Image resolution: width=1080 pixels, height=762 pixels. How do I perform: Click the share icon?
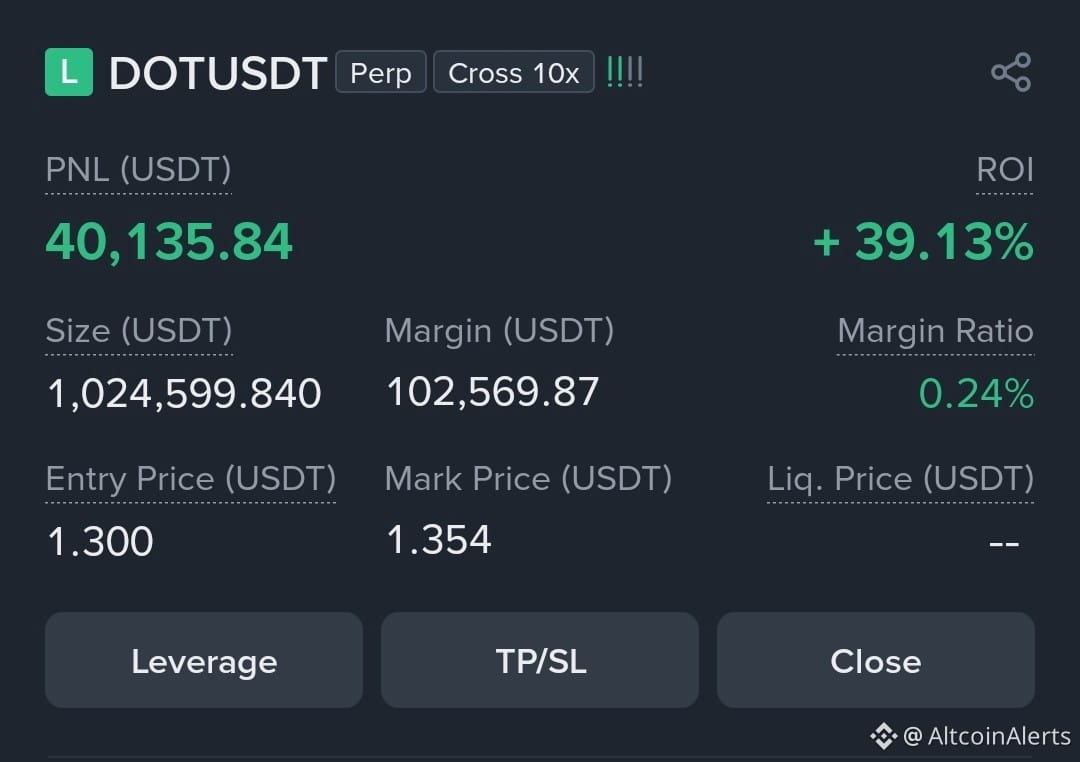click(1011, 72)
